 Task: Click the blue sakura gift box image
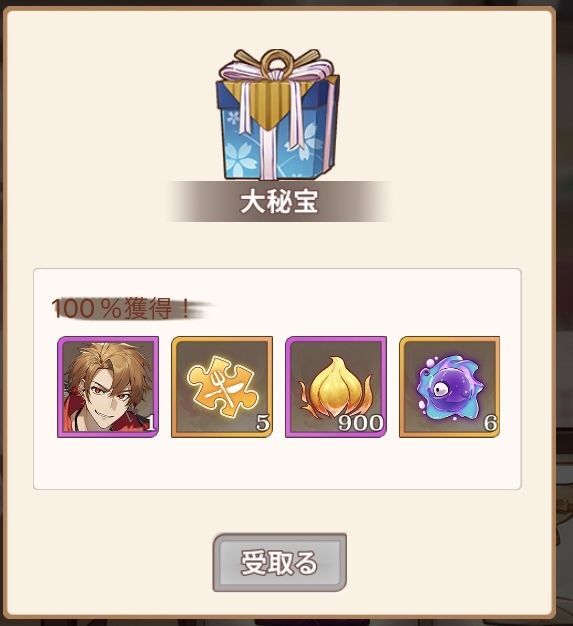(x=278, y=115)
